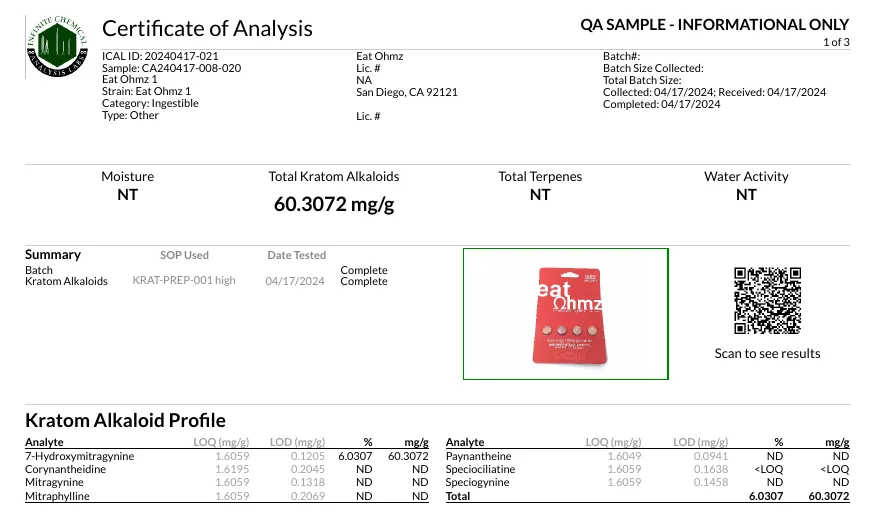The height and width of the screenshot is (520, 870).
Task: Click the '1.6049' LOQ for Paynantheine
Action: tap(624, 456)
